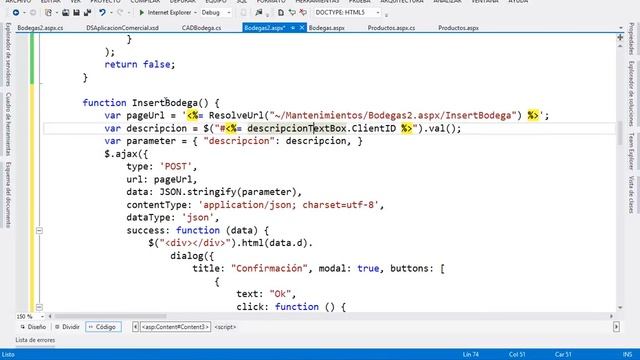Redo the greyed-out action icon
This screenshot has width=640, height=360.
tap(120, 13)
